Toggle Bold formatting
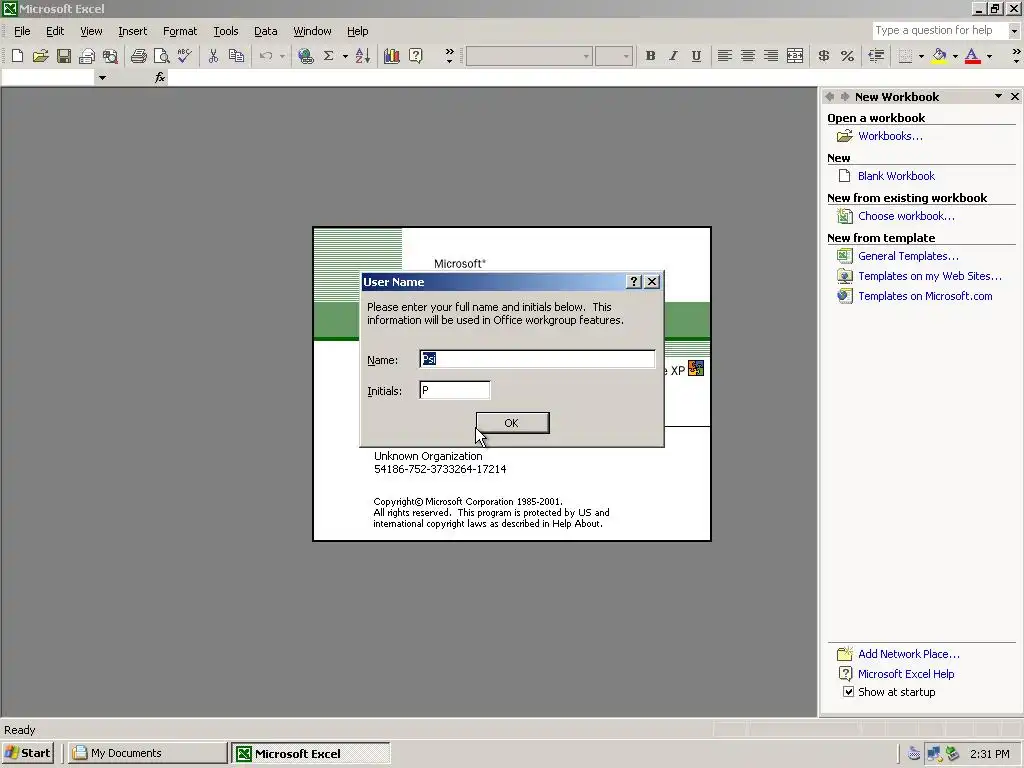Viewport: 1024px width, 768px height. [x=650, y=56]
